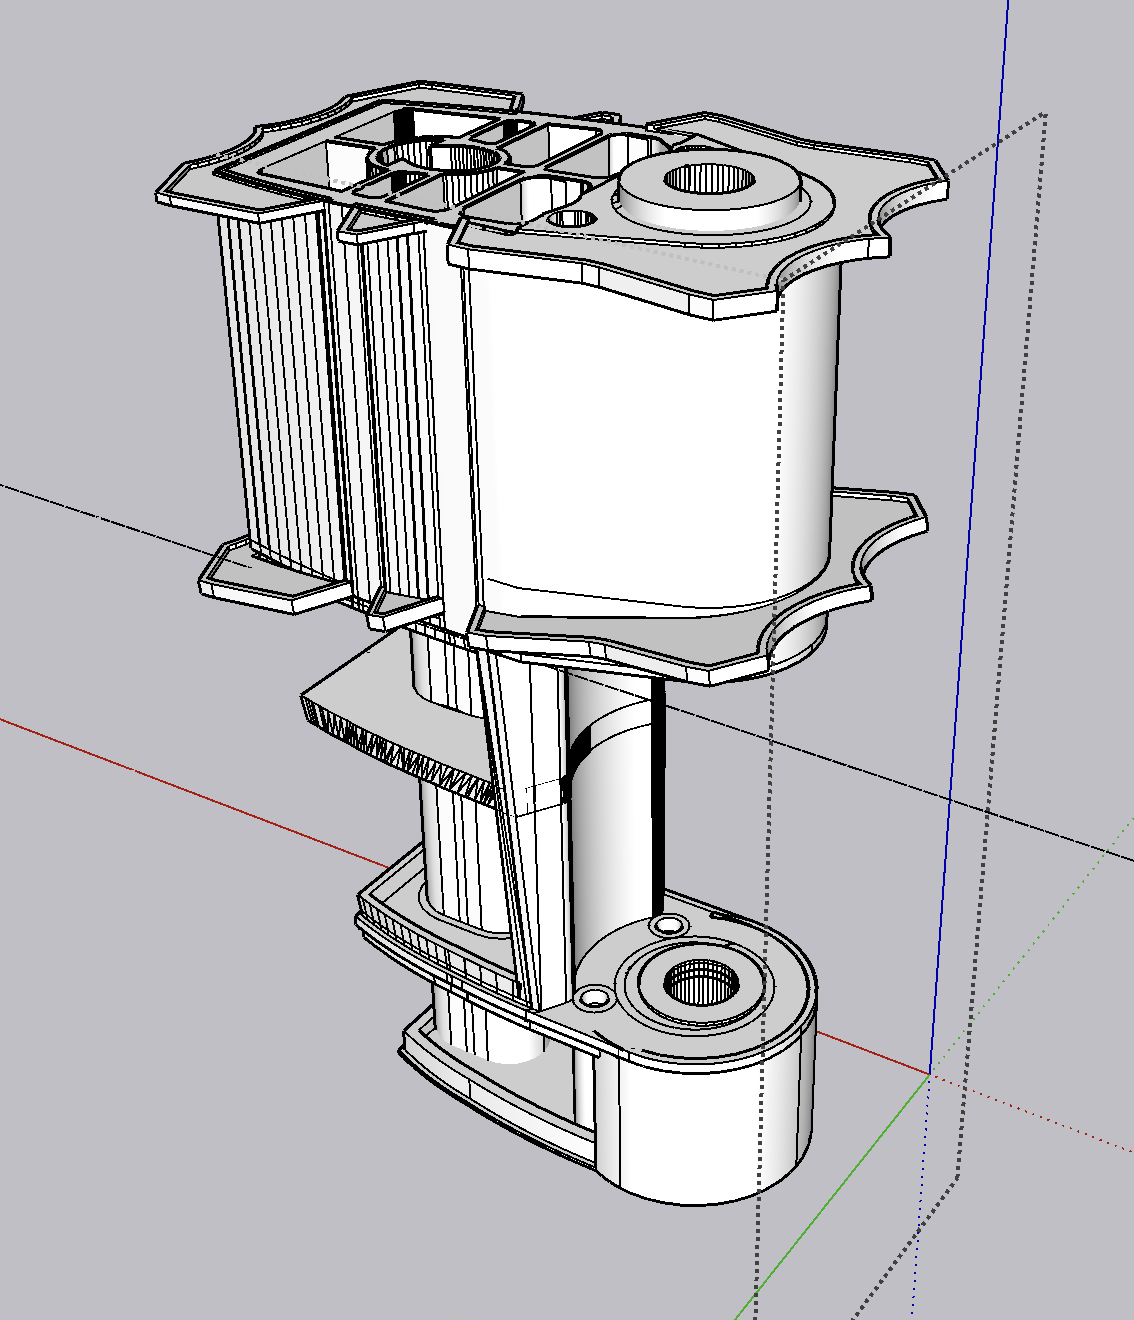The image size is (1134, 1320).
Task: Select the open cylinder on the top left flange
Action: click(x=440, y=158)
